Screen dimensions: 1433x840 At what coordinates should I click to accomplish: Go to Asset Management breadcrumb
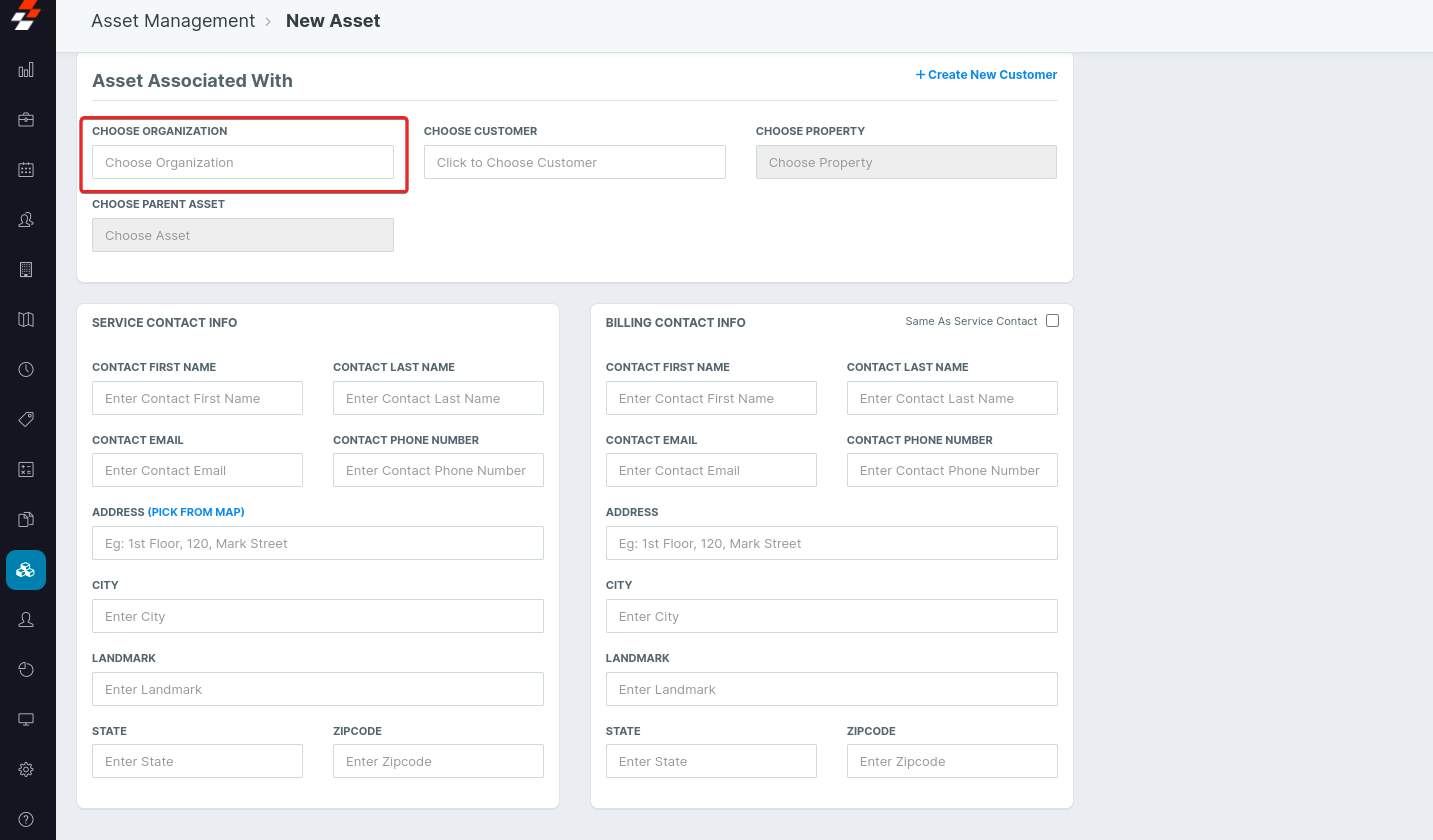pos(173,21)
